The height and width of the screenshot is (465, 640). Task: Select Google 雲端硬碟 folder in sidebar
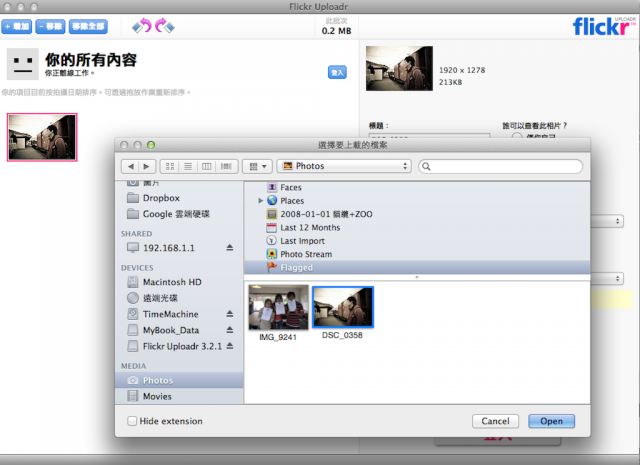pyautogui.click(x=180, y=214)
